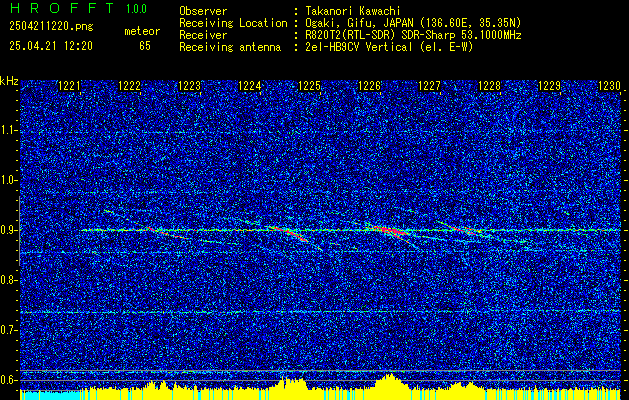This screenshot has width=629, height=400.
Task: Click the 1224 time marker
Action: point(250,86)
